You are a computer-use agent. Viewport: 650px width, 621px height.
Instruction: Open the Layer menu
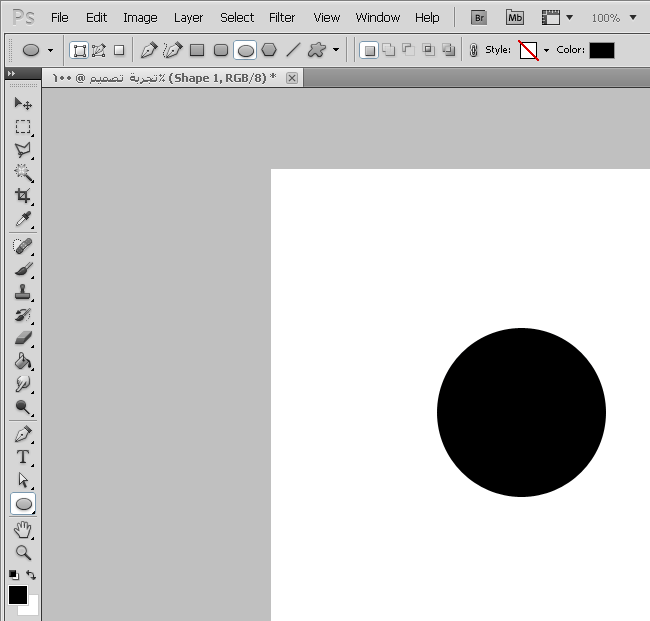click(x=188, y=18)
